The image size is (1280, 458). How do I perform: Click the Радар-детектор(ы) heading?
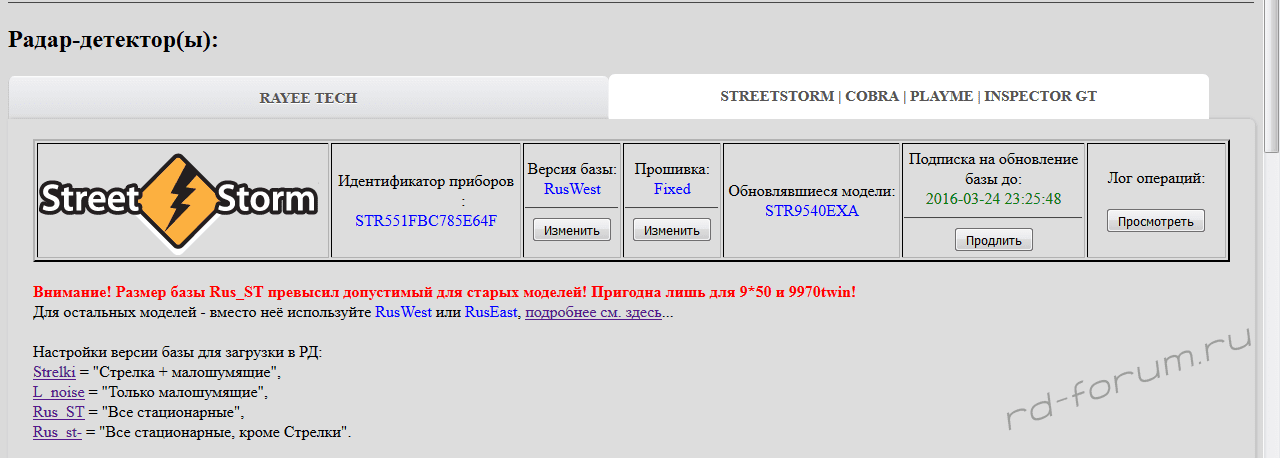pyautogui.click(x=113, y=41)
